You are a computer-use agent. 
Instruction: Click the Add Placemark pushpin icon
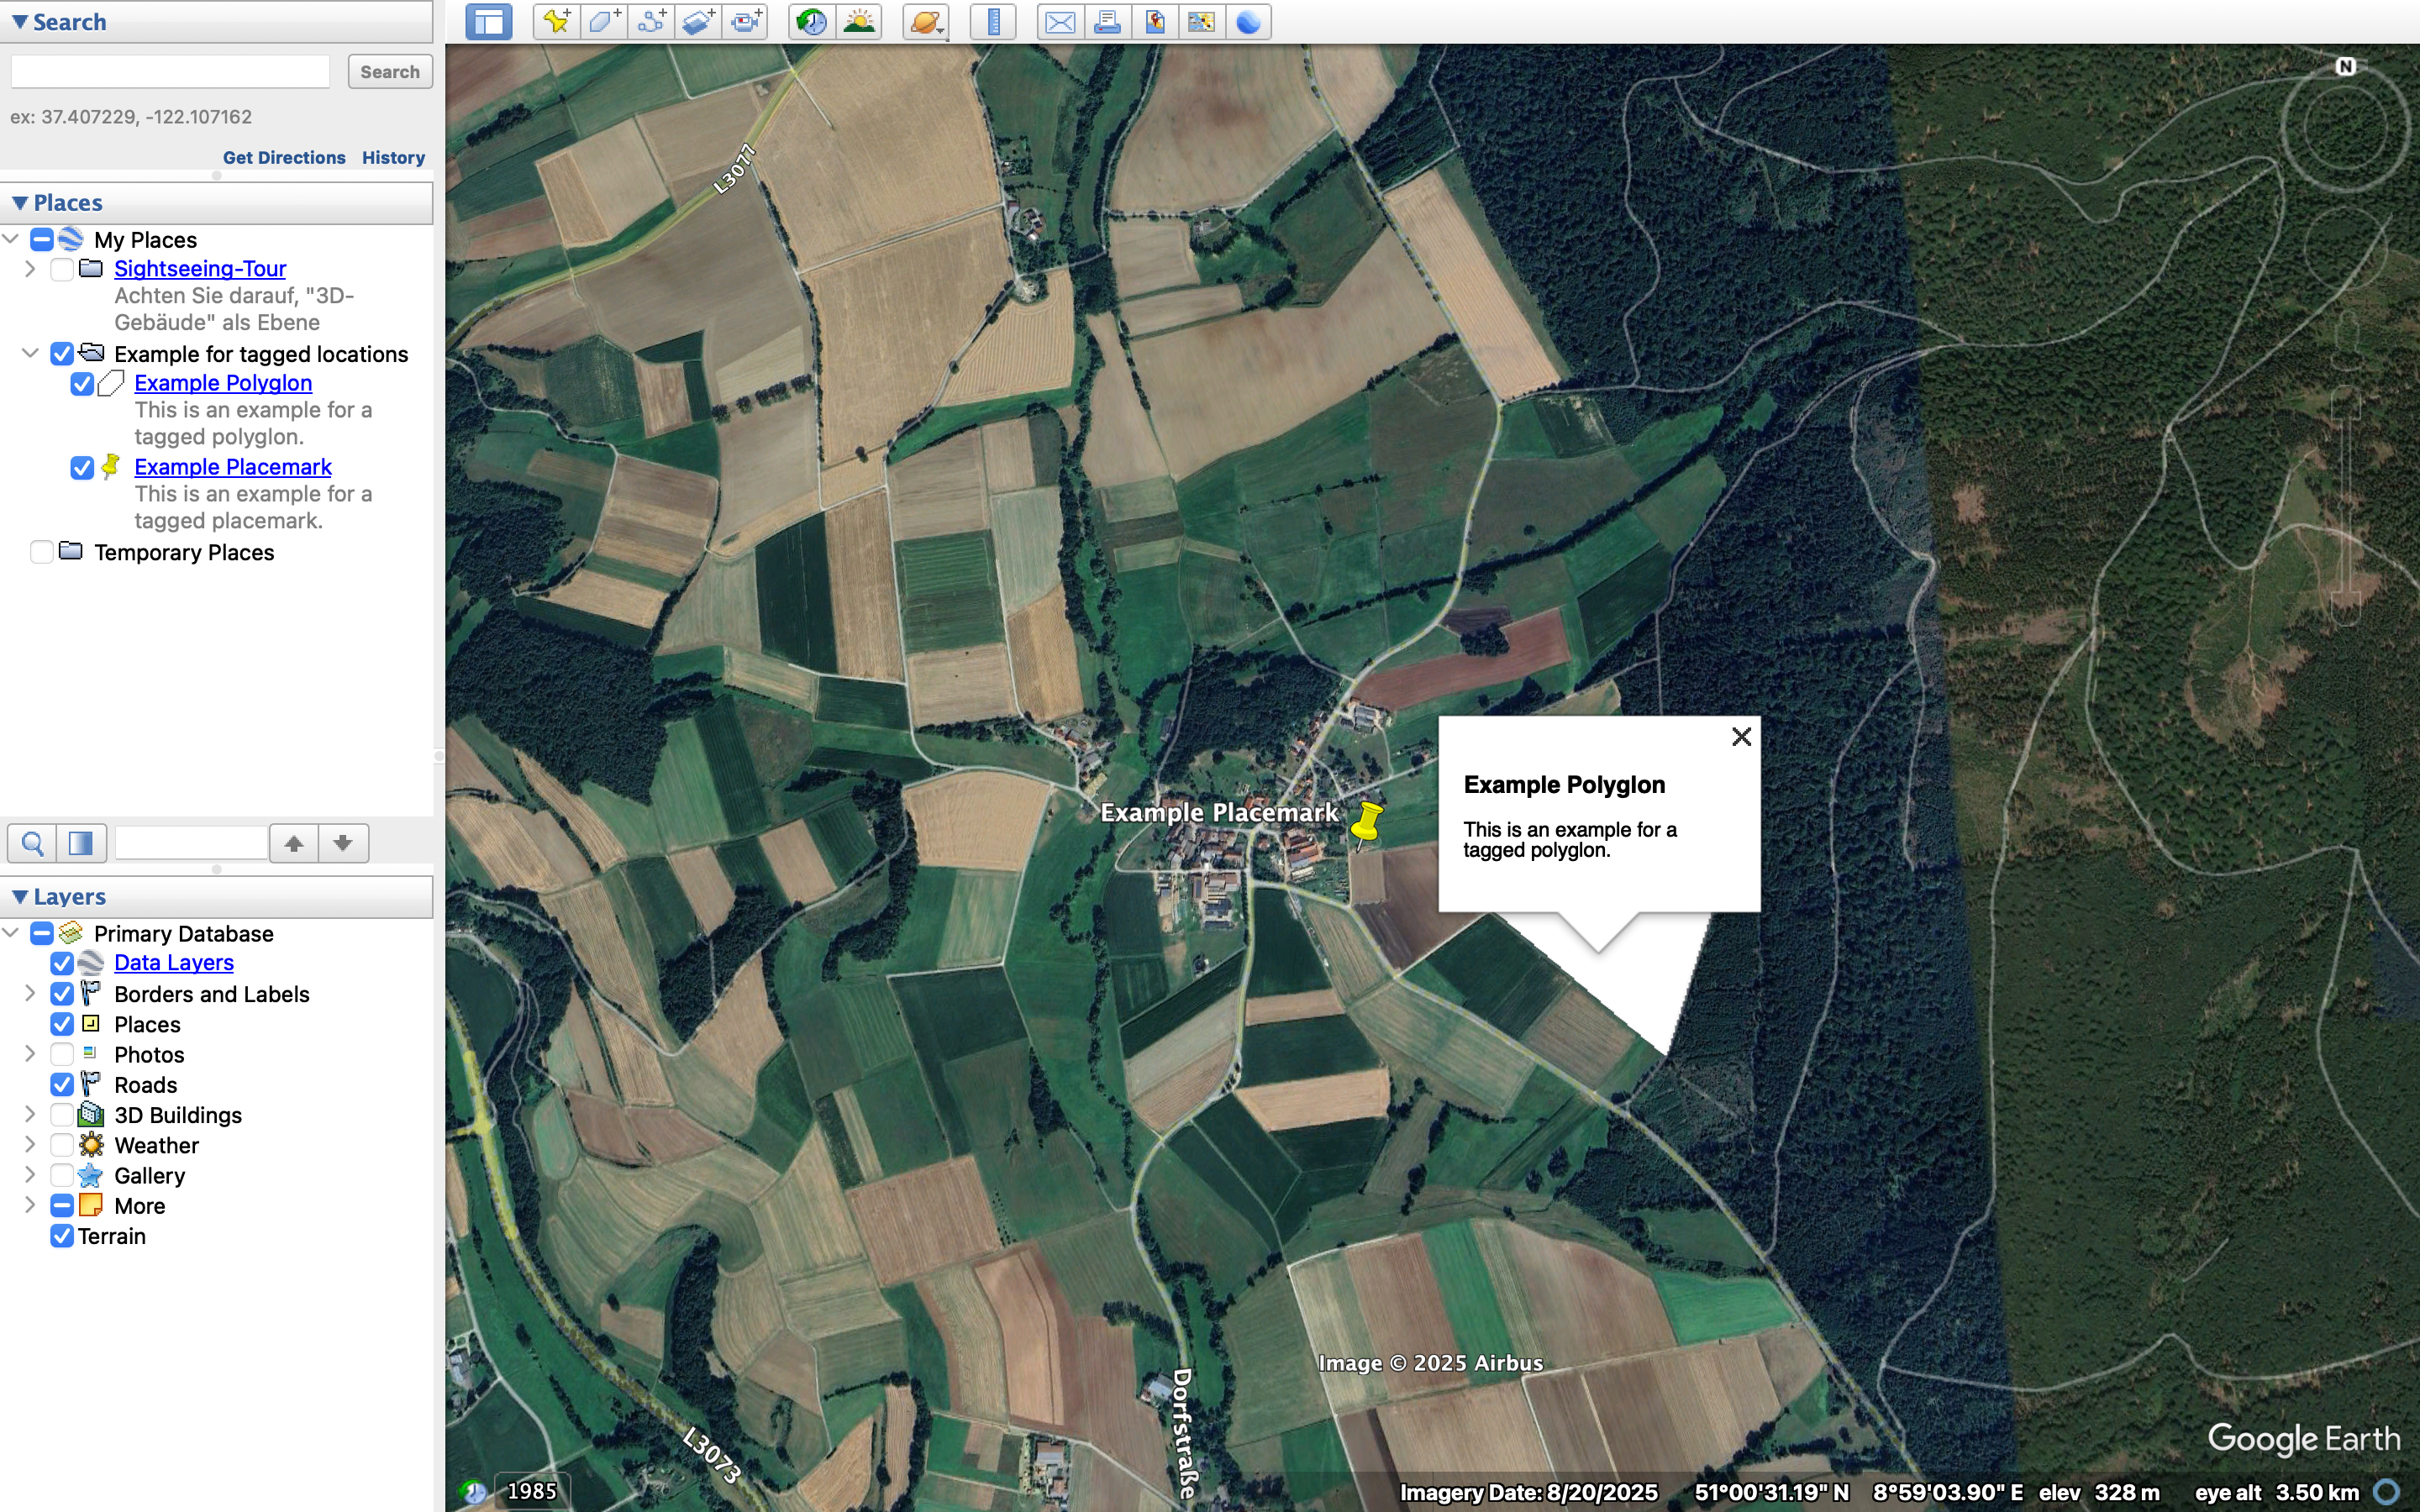556,22
